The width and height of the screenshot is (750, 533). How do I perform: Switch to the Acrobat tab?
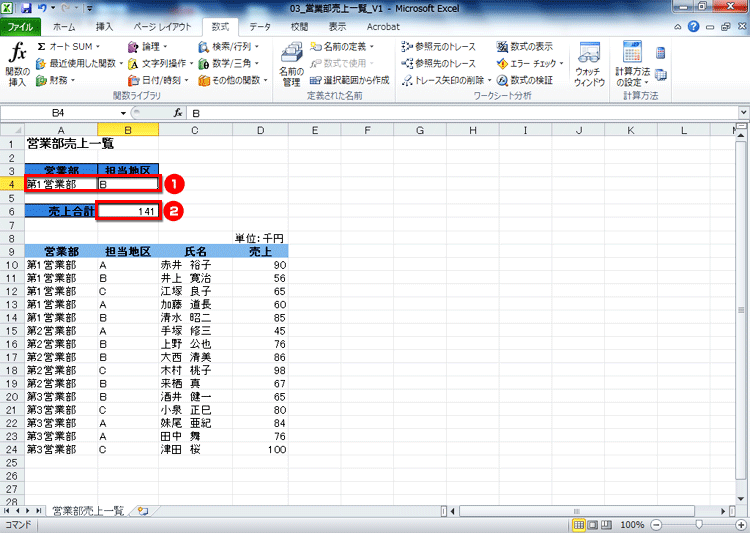point(383,26)
